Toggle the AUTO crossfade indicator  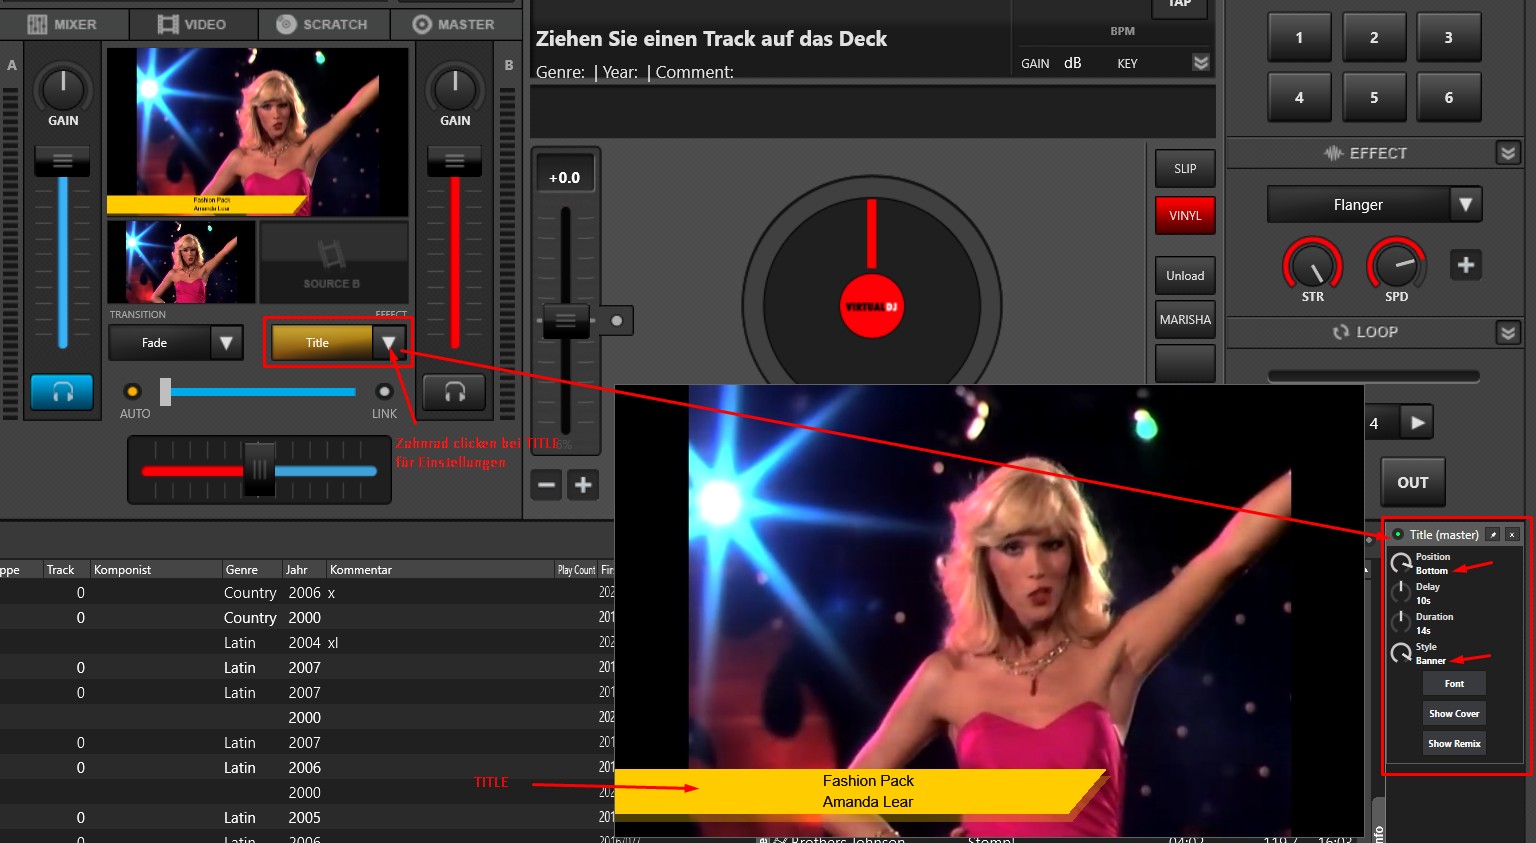(x=132, y=392)
